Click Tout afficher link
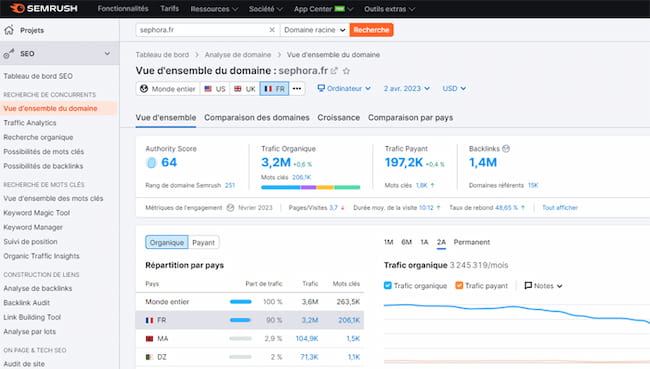650x369 pixels. click(x=560, y=208)
